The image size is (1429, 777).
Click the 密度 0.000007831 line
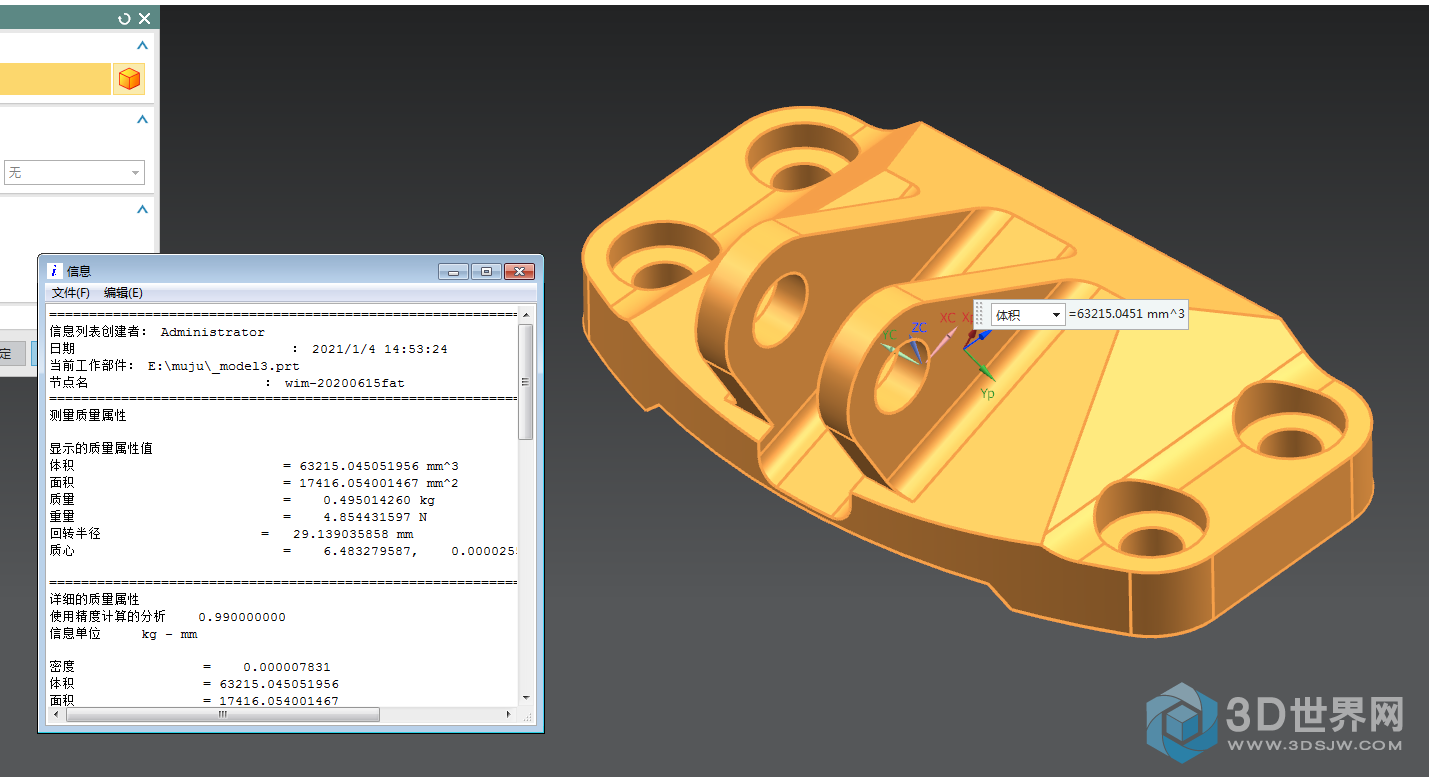click(x=190, y=667)
